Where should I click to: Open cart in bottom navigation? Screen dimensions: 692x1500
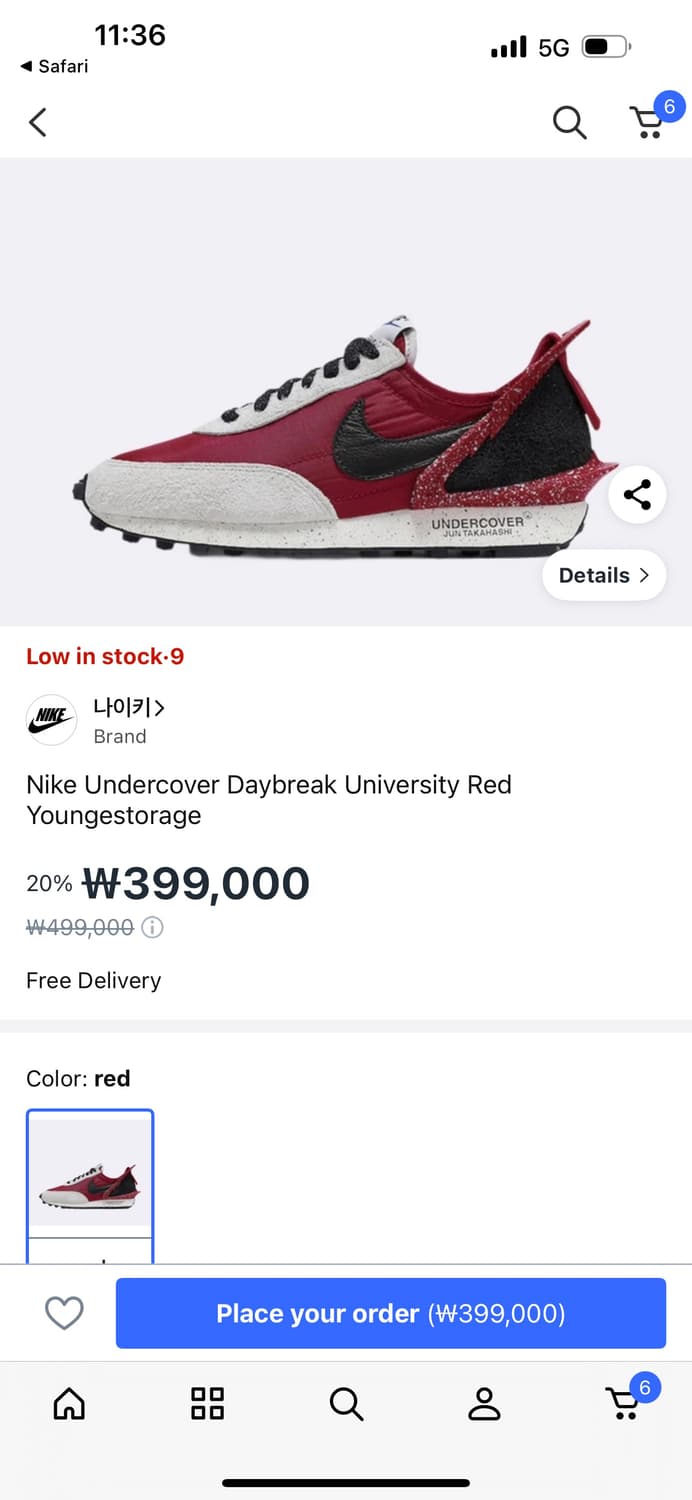pyautogui.click(x=624, y=1403)
